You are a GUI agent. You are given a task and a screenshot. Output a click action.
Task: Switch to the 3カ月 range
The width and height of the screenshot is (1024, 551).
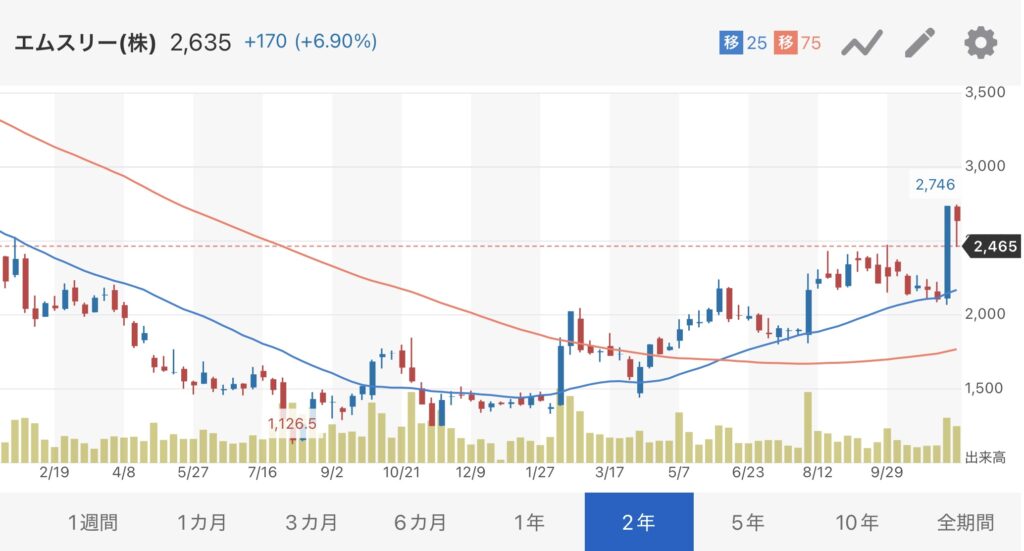coord(311,522)
